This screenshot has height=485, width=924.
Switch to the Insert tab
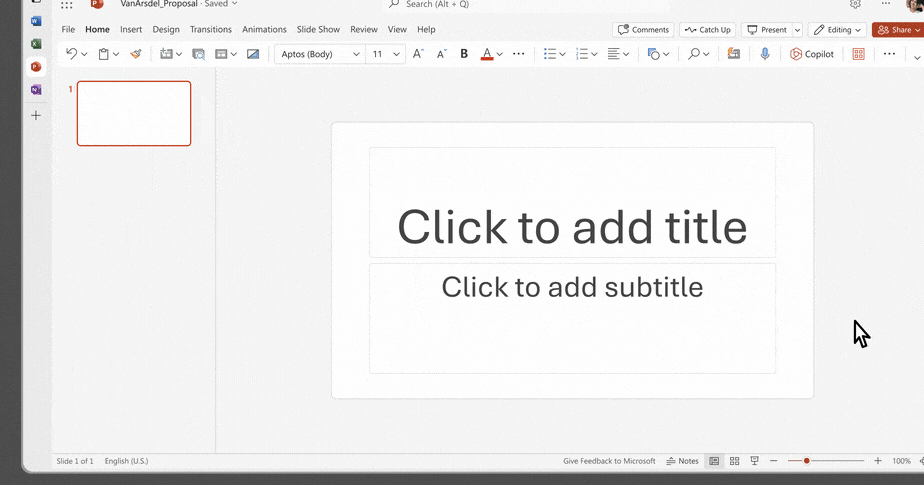click(x=131, y=29)
